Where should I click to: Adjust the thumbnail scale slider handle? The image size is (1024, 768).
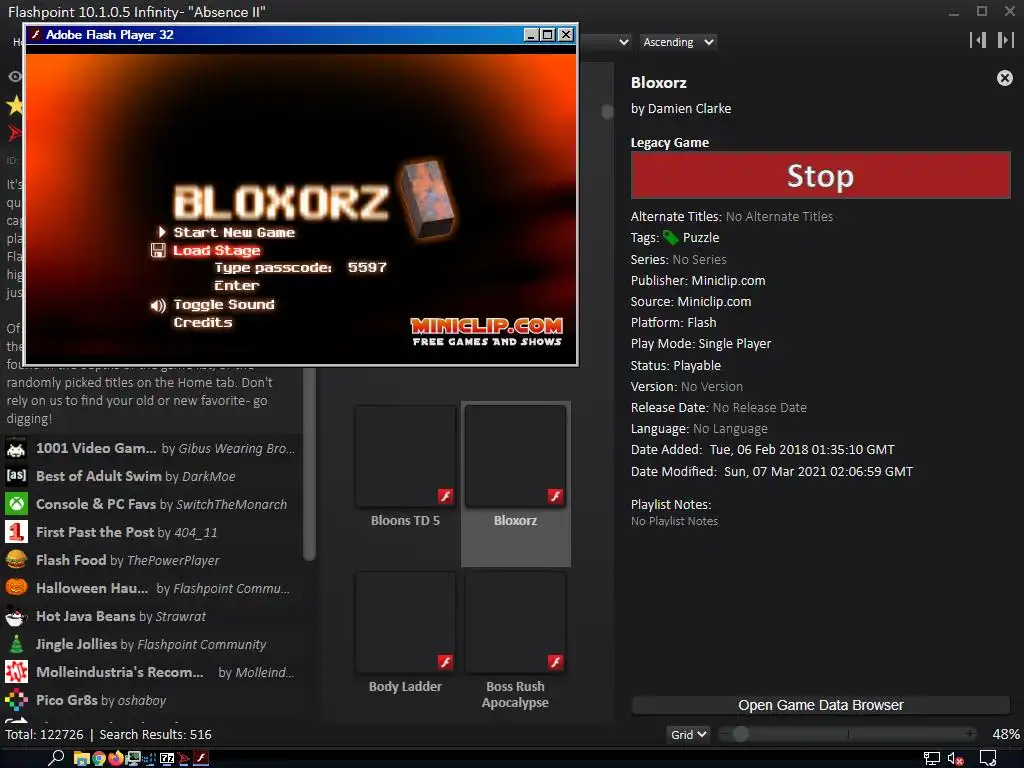740,734
